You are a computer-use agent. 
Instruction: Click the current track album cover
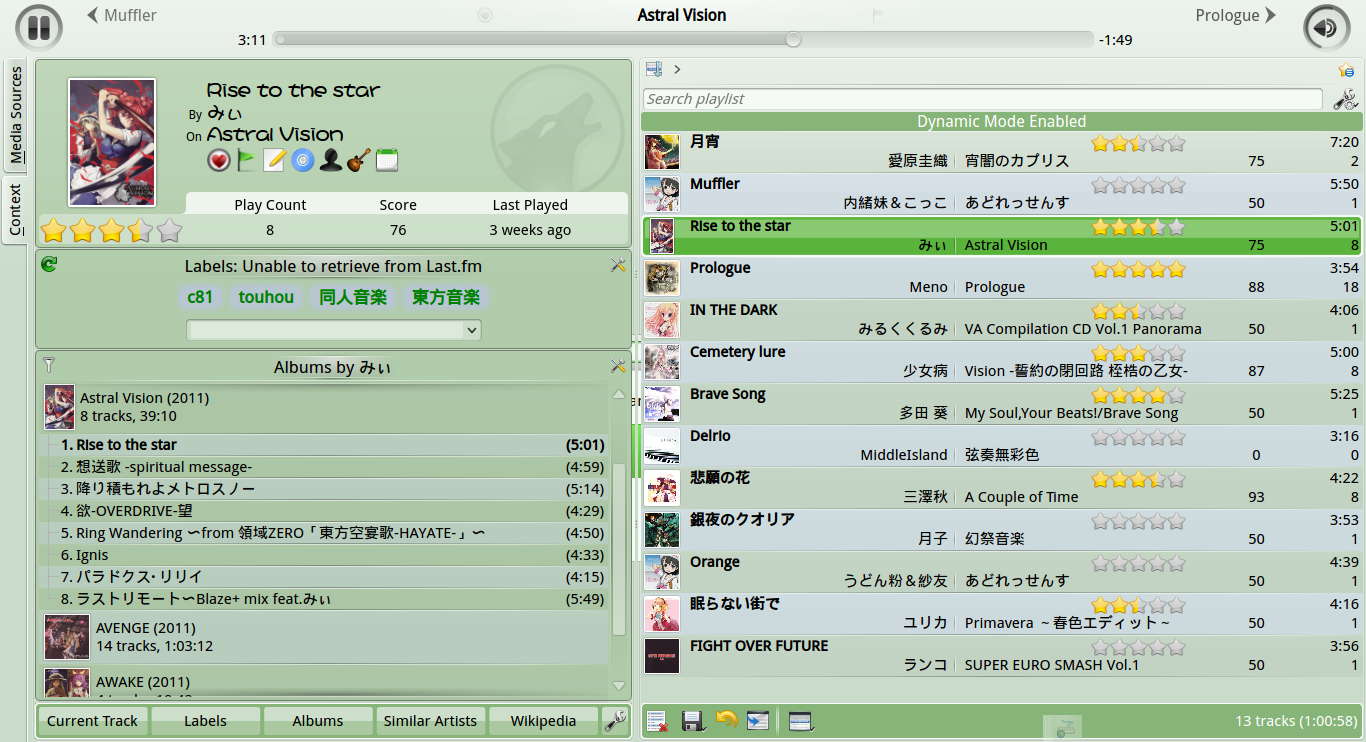[x=112, y=142]
